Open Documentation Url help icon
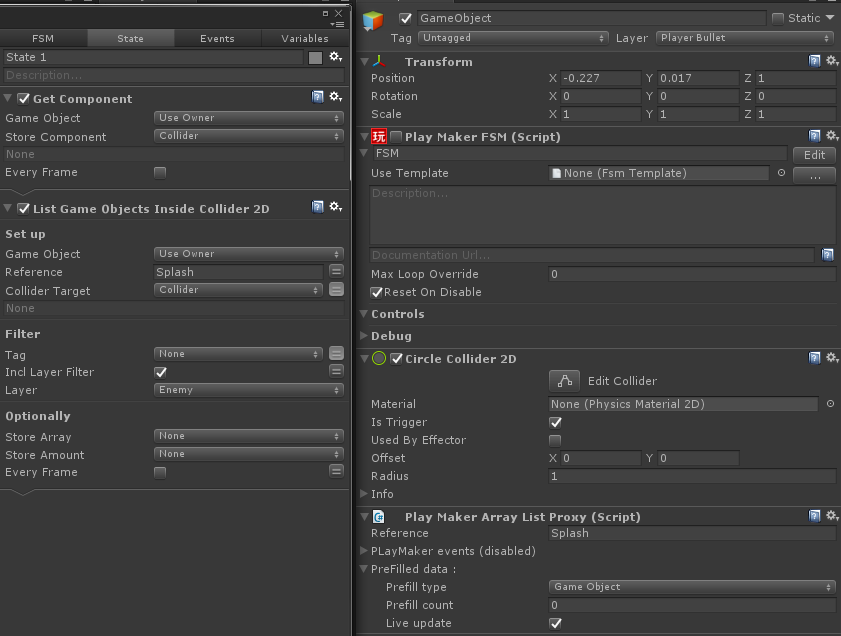 828,255
